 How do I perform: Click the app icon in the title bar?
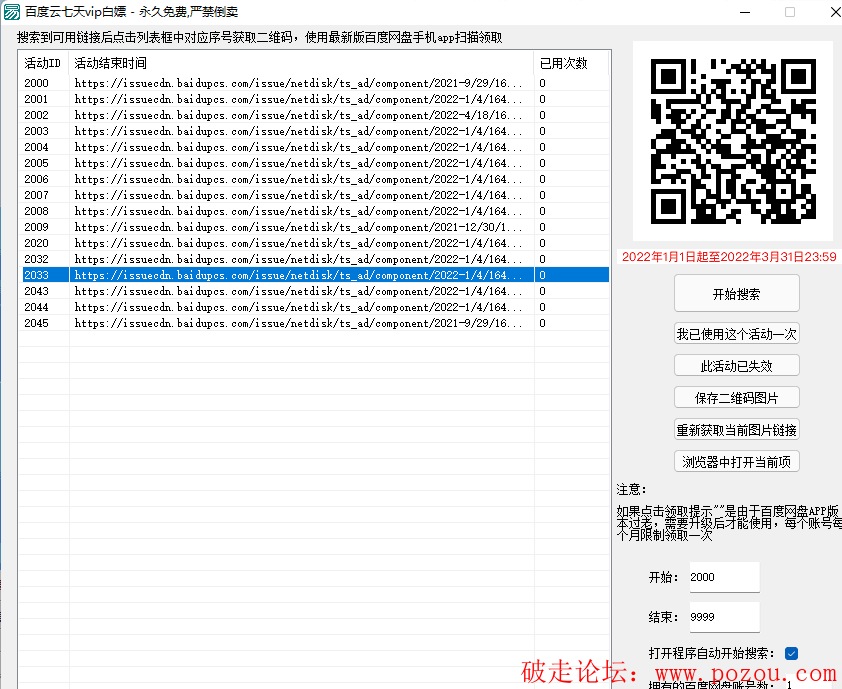[11, 12]
